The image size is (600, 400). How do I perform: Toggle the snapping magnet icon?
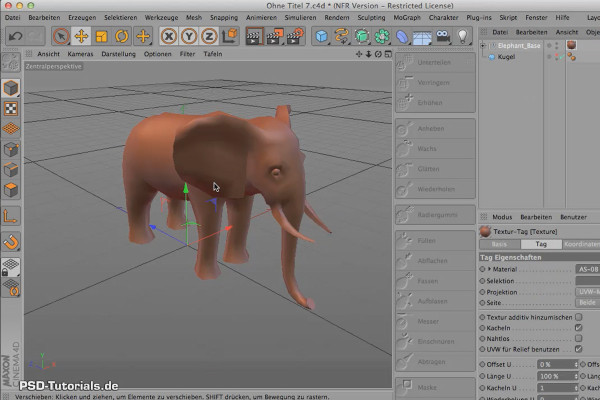(11, 242)
